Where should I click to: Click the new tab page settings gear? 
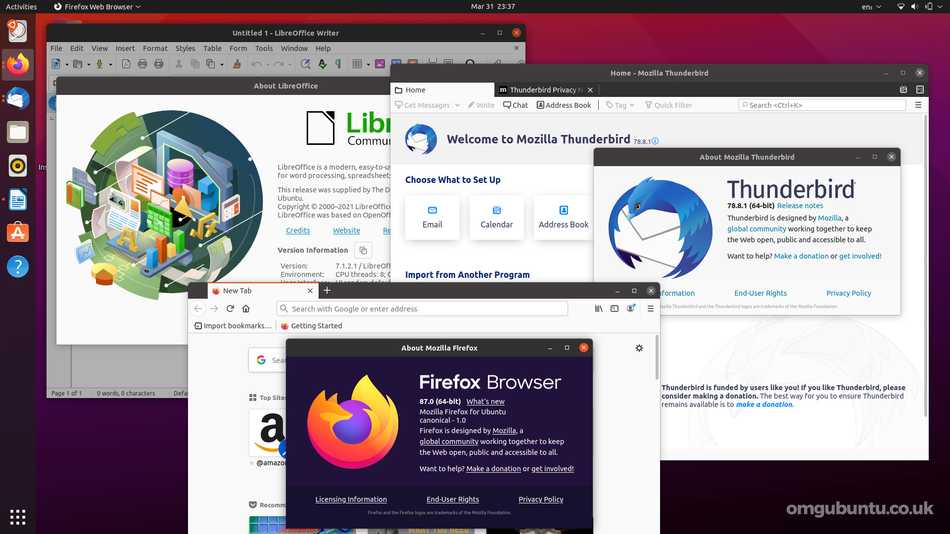[x=640, y=348]
